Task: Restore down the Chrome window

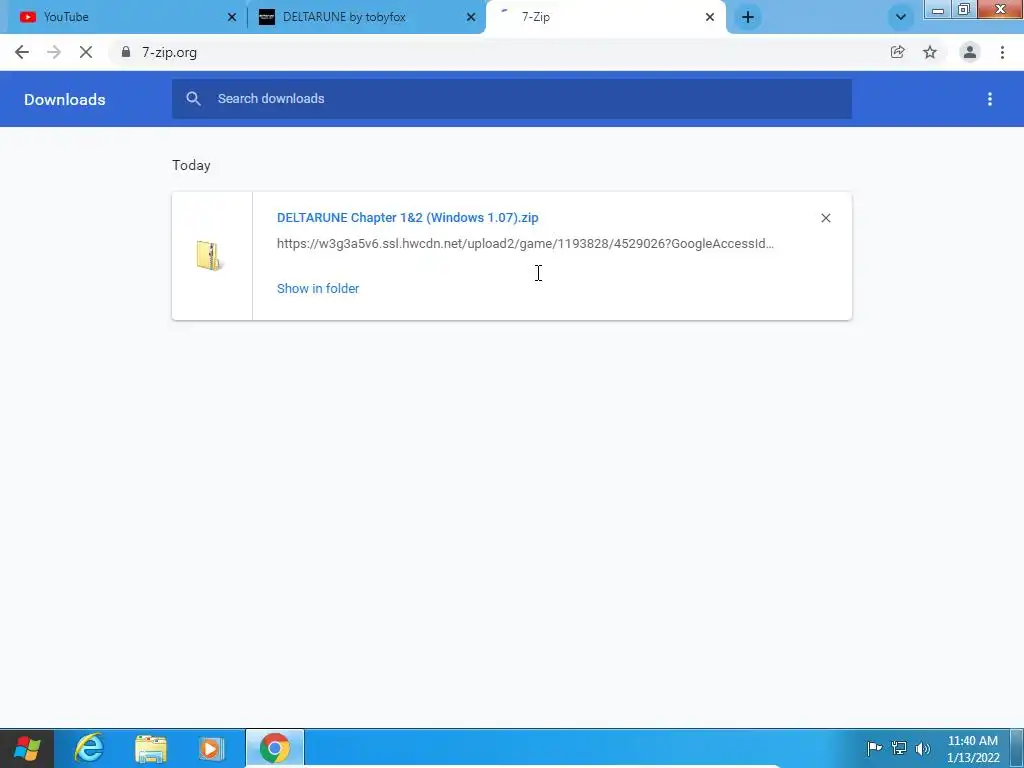Action: 963,9
